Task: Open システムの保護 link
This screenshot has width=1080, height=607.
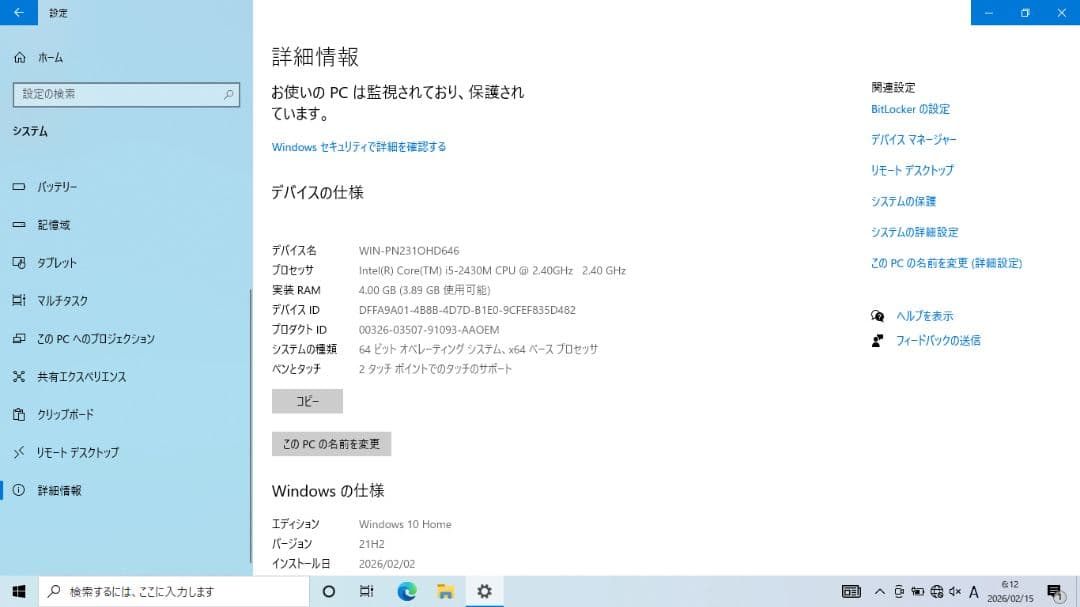Action: click(x=903, y=201)
